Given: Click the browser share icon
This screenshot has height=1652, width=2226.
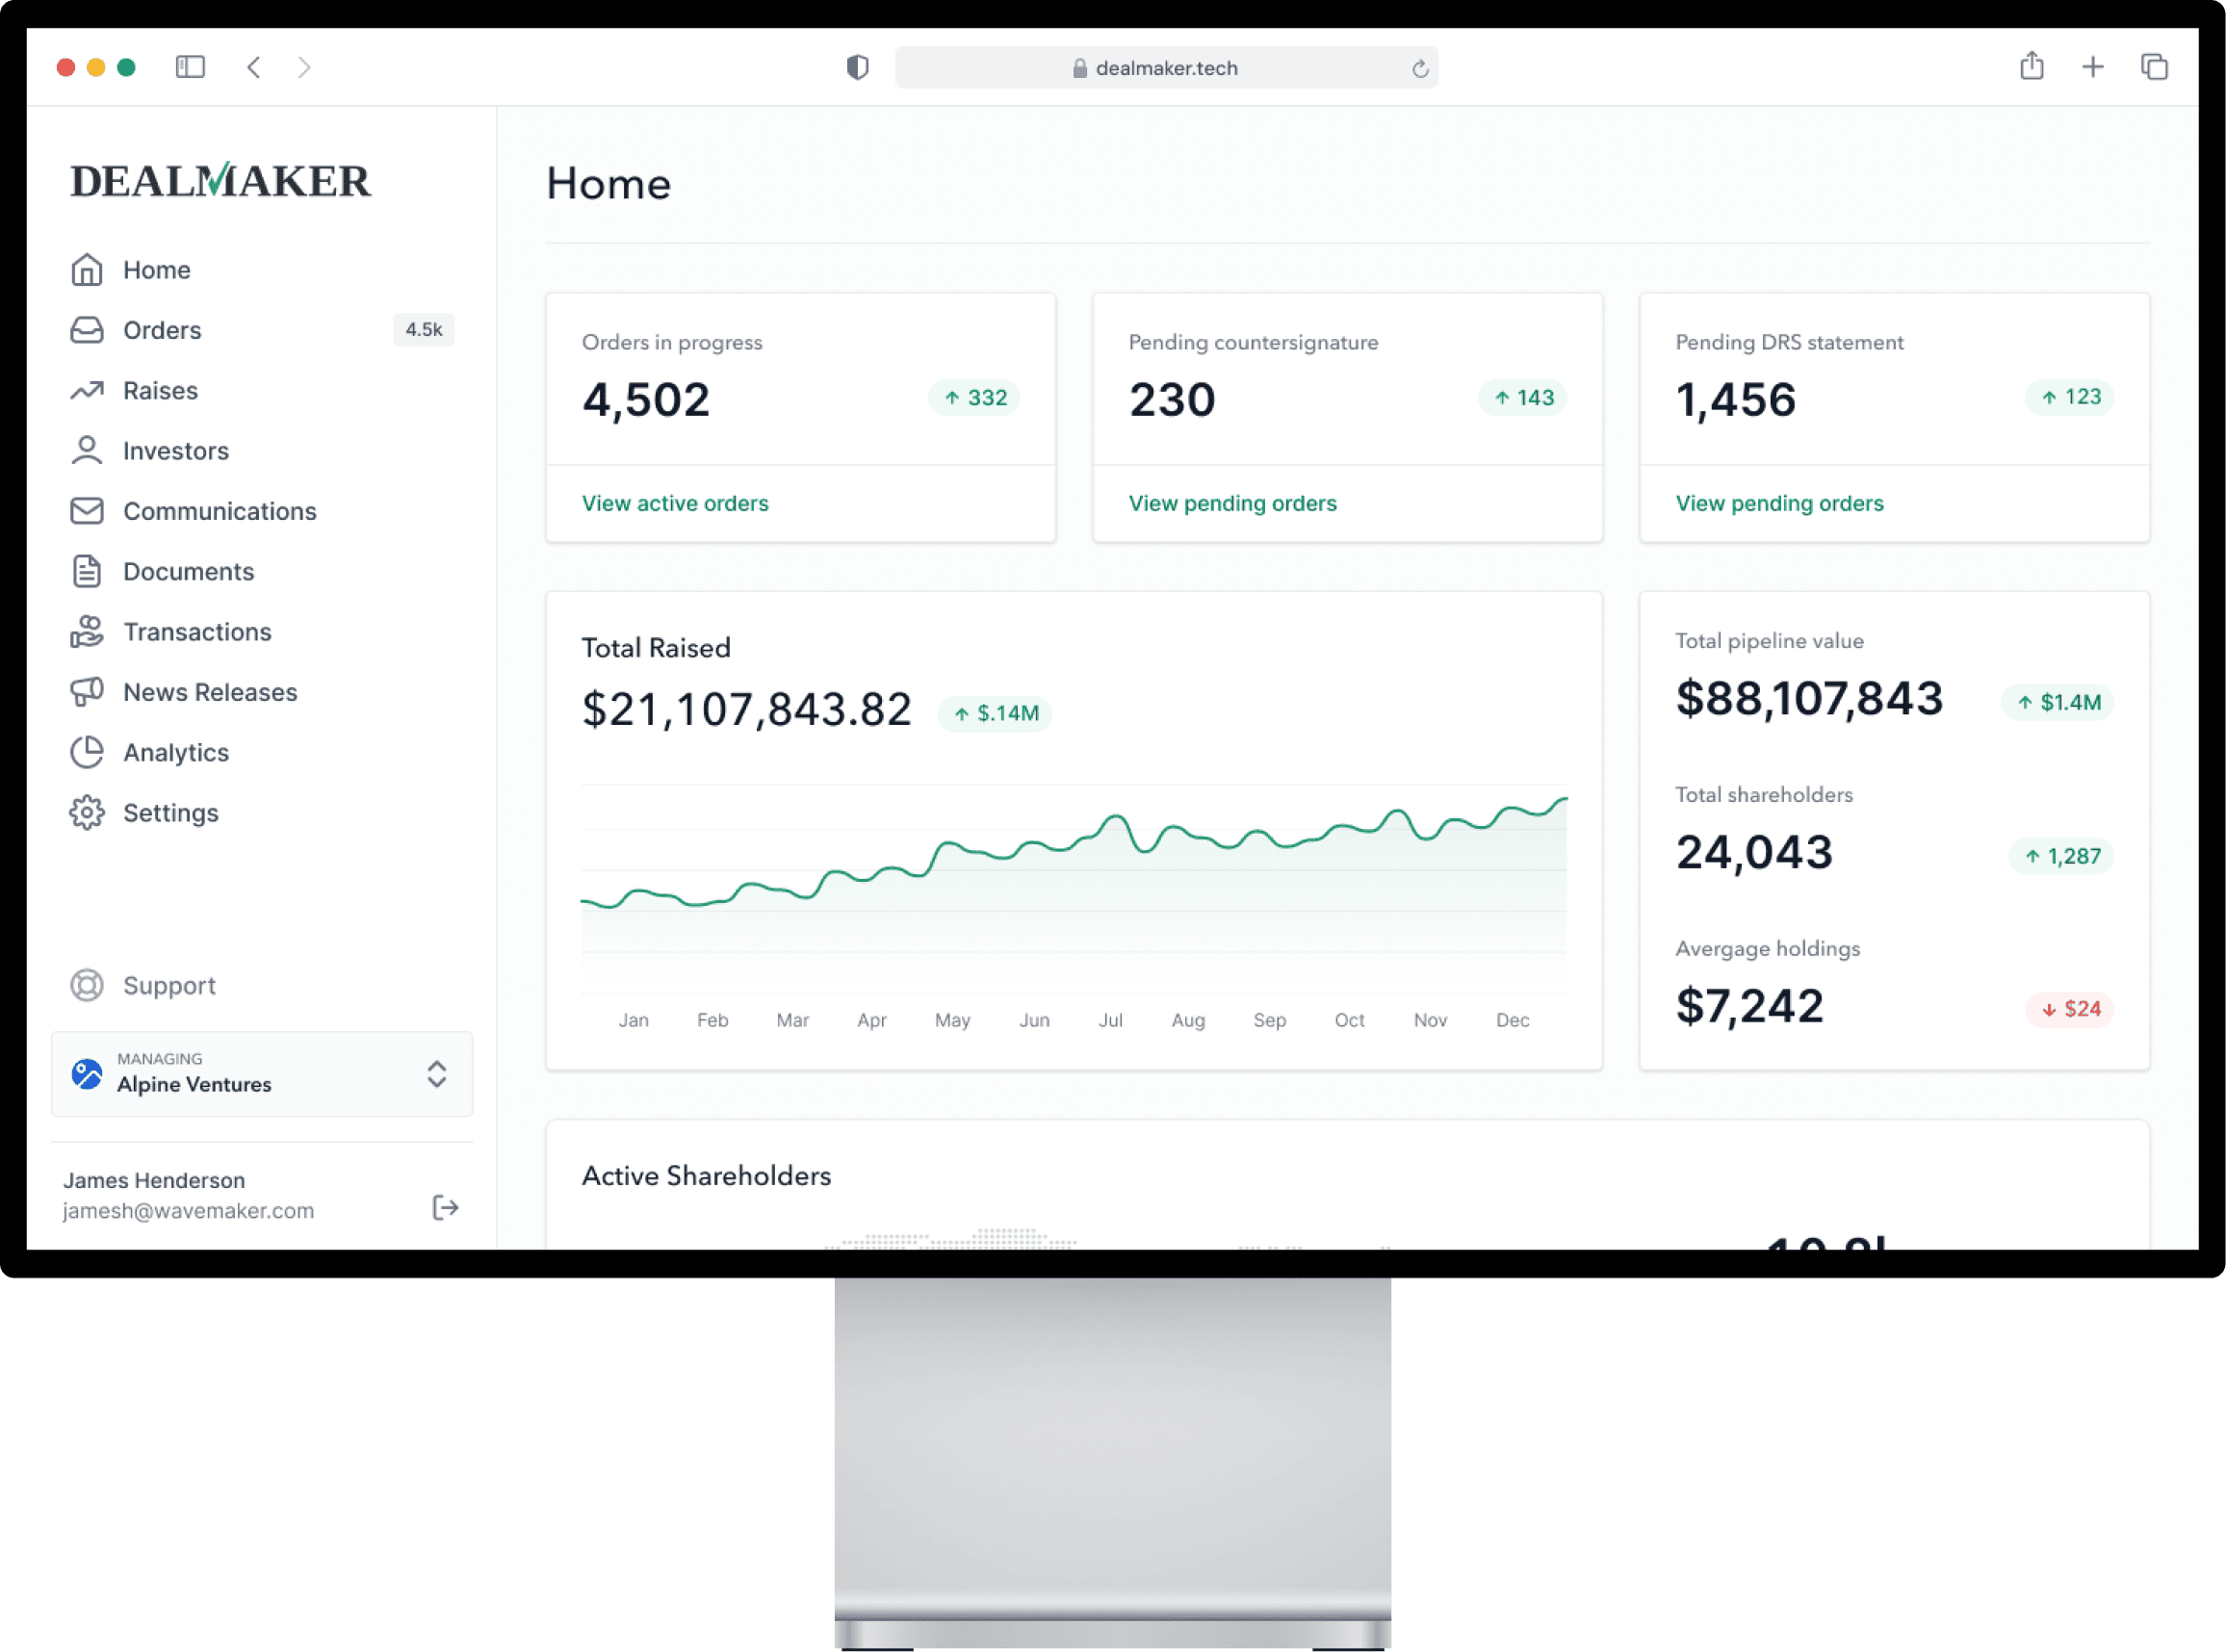Looking at the screenshot, I should coord(2032,66).
